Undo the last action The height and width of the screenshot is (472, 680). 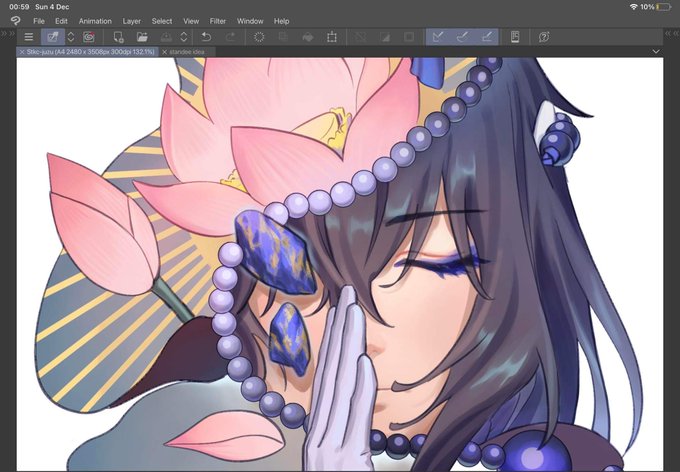pos(206,37)
